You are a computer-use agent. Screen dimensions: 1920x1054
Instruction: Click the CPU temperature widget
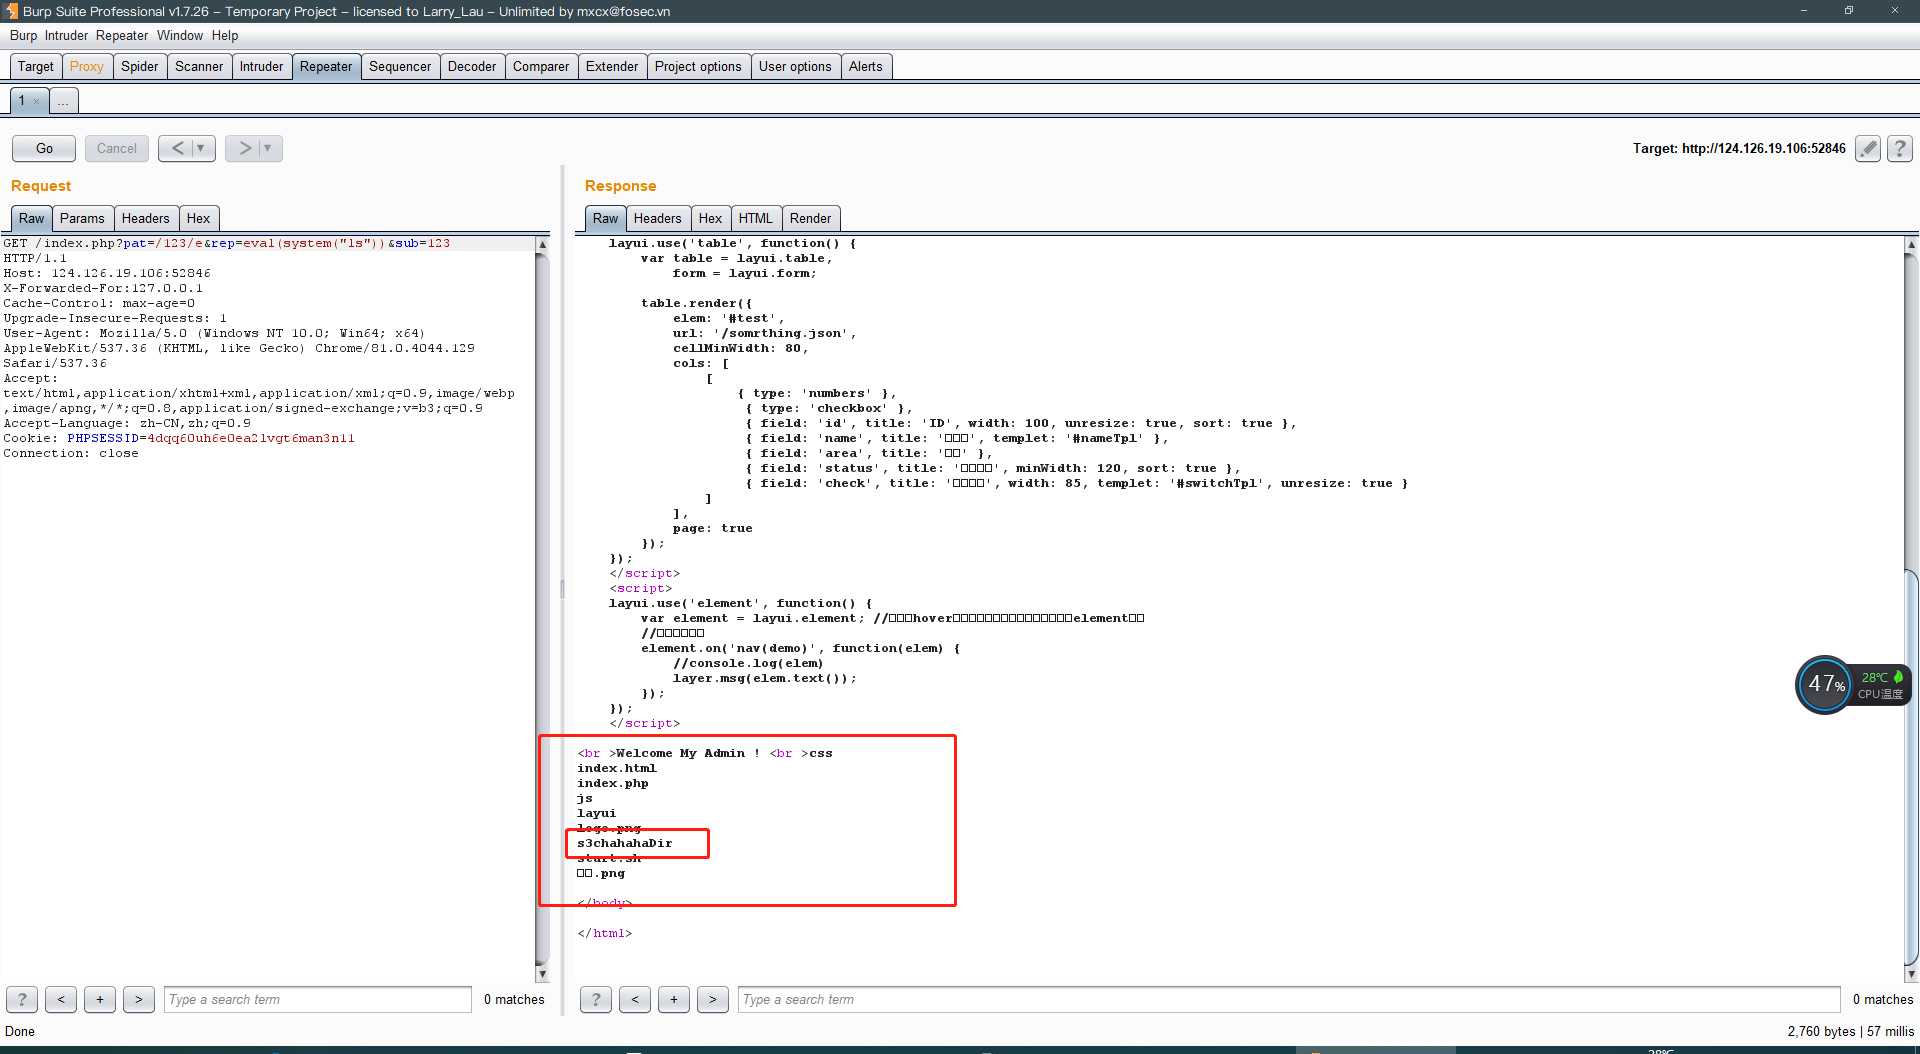[x=1853, y=685]
